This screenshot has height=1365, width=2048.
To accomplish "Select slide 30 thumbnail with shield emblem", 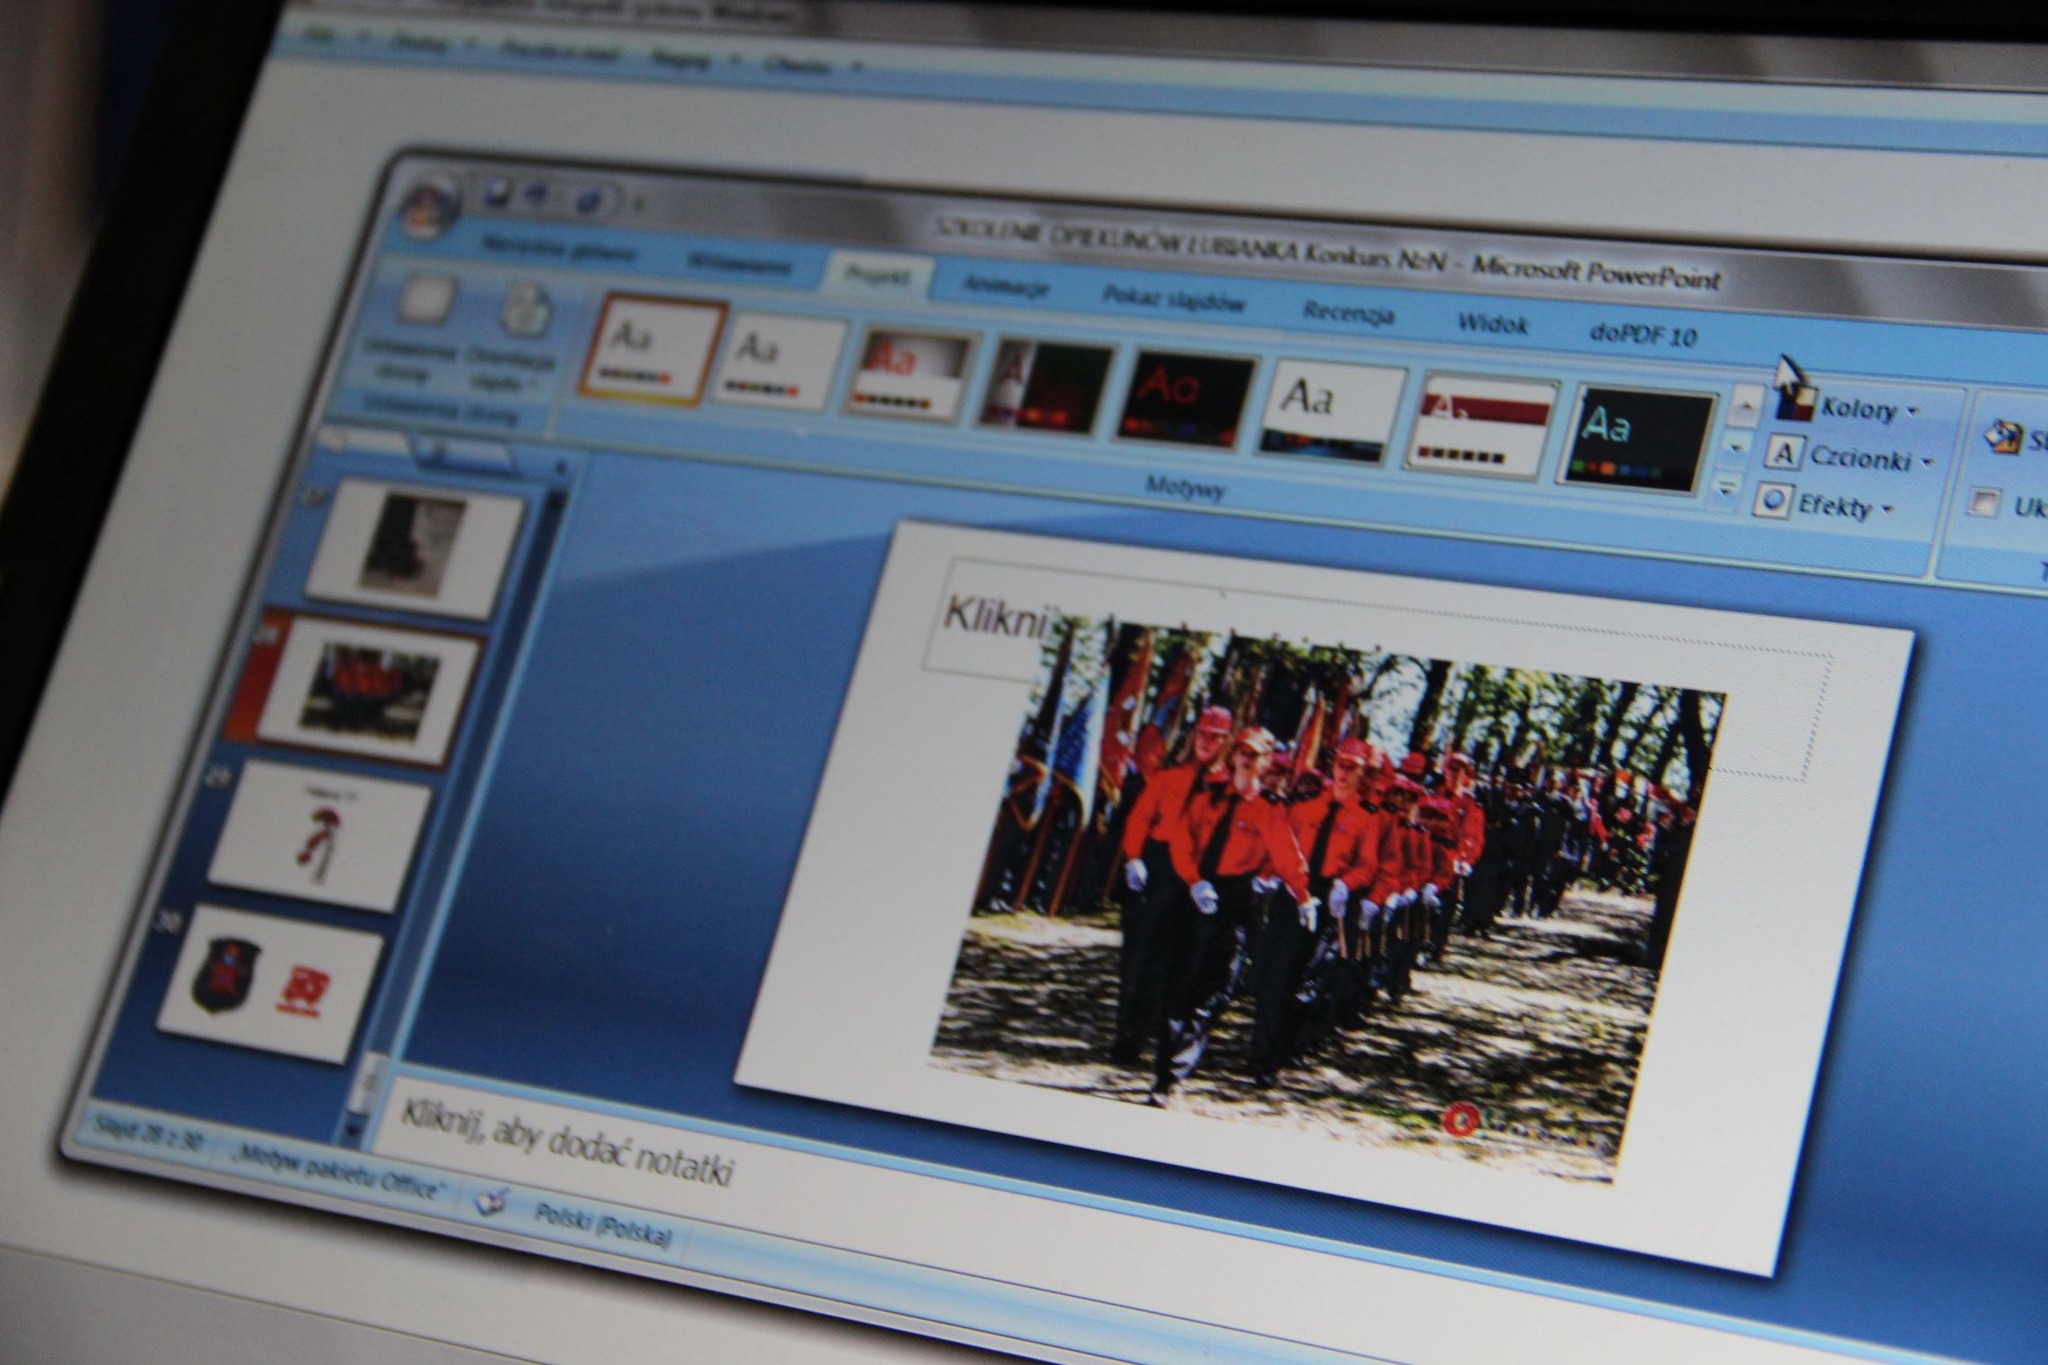I will point(270,981).
